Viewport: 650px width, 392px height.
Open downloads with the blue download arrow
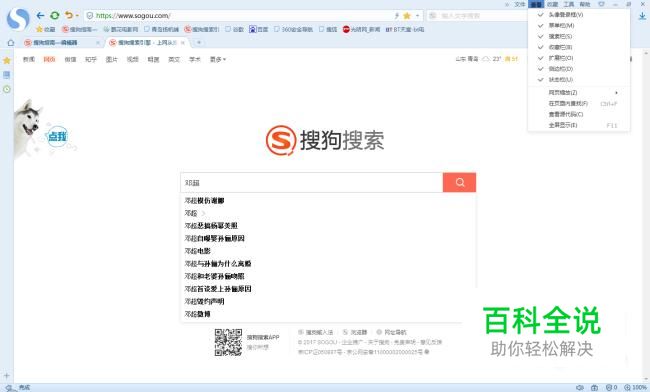point(642,16)
